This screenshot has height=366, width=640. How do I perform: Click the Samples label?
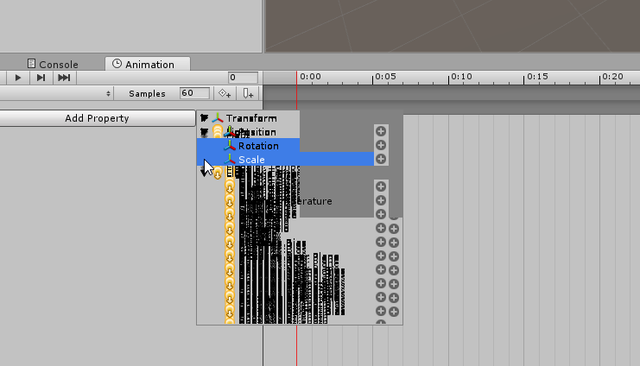pyautogui.click(x=147, y=93)
